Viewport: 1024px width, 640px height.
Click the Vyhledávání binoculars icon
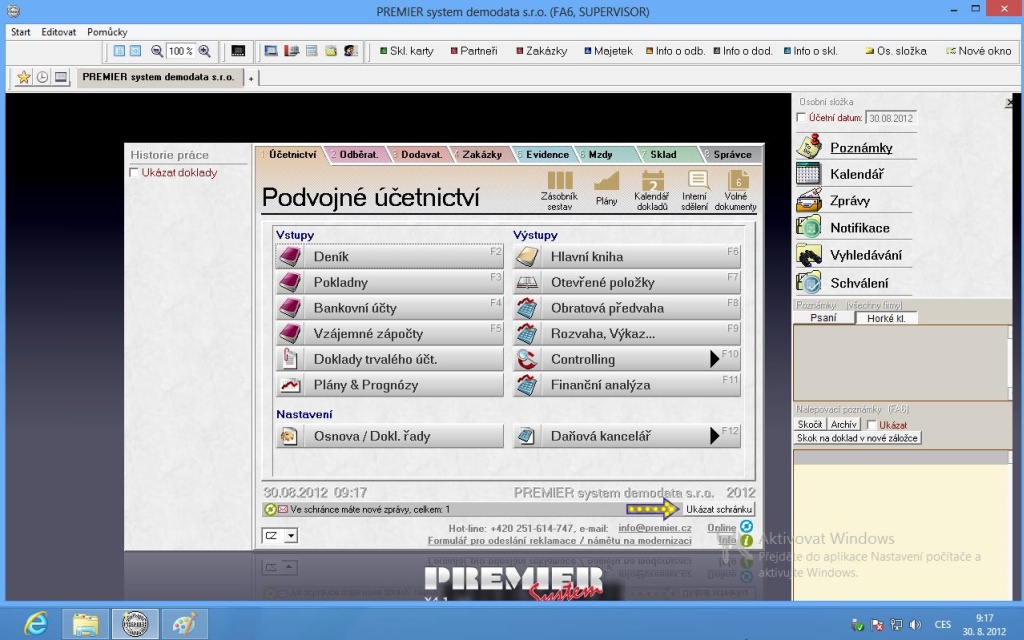click(808, 255)
